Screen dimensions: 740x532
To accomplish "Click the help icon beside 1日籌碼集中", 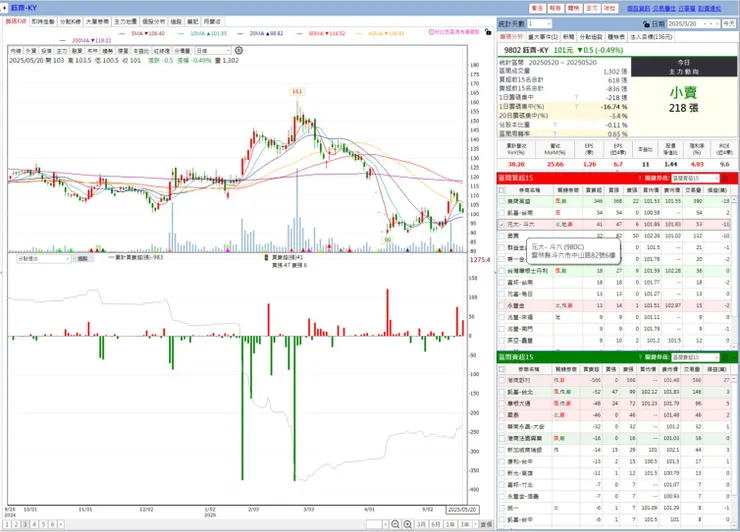I will pyautogui.click(x=576, y=97).
